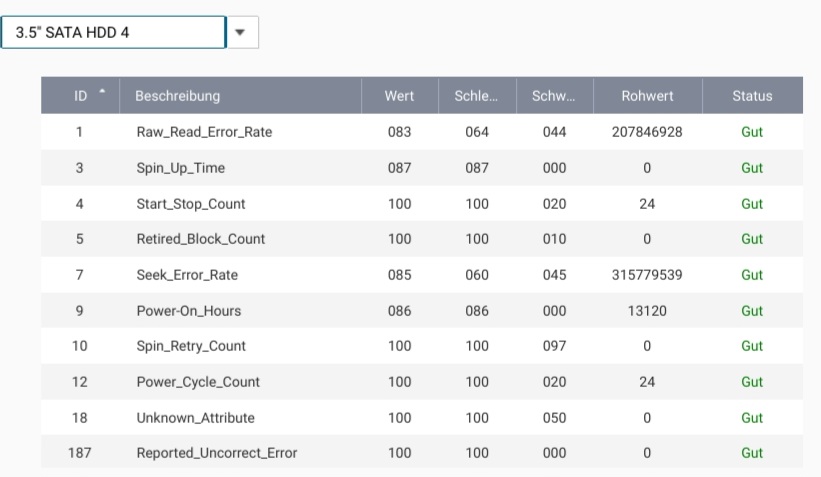Select the Power-On_Hours row
Viewport: 821px width, 477px height.
[189, 311]
